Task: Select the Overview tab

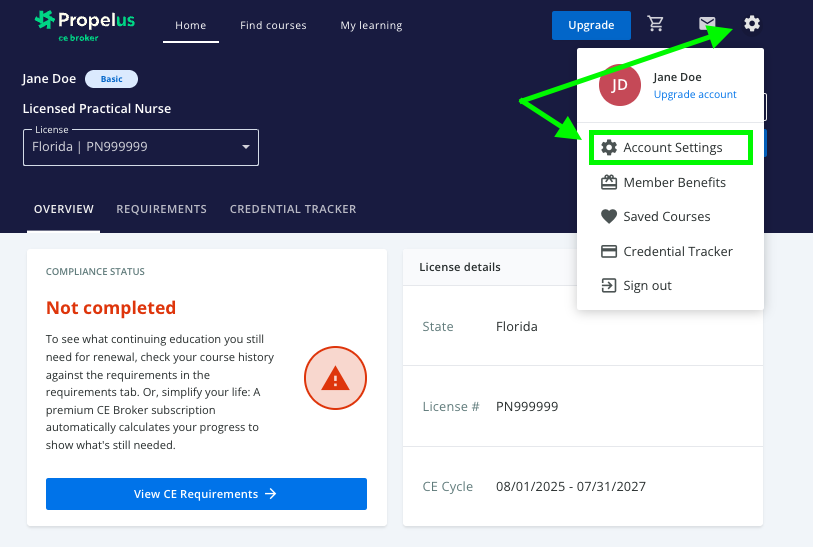Action: tap(64, 209)
